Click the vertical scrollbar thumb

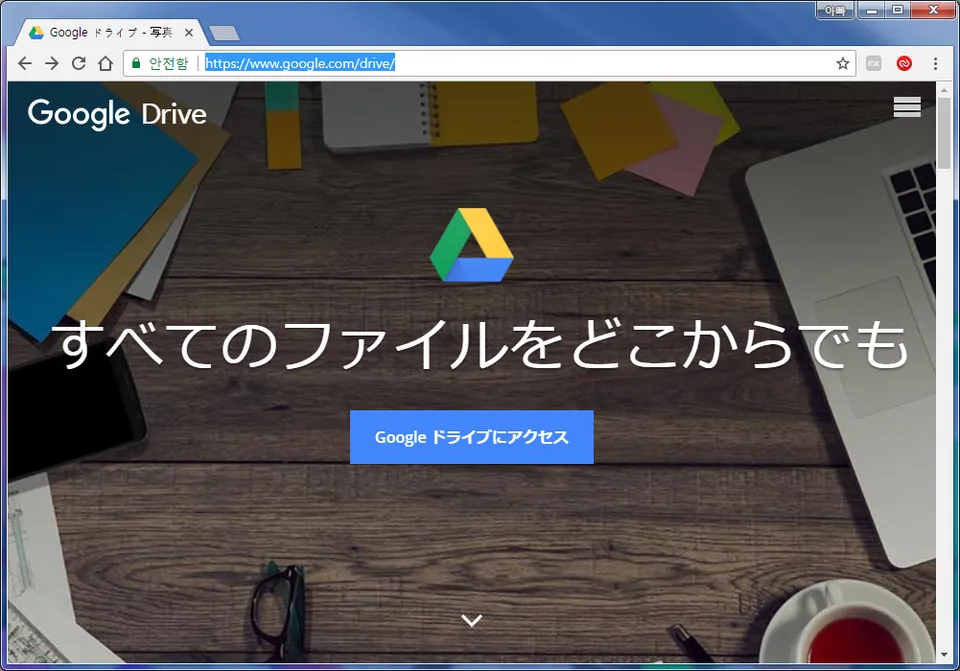click(x=943, y=131)
